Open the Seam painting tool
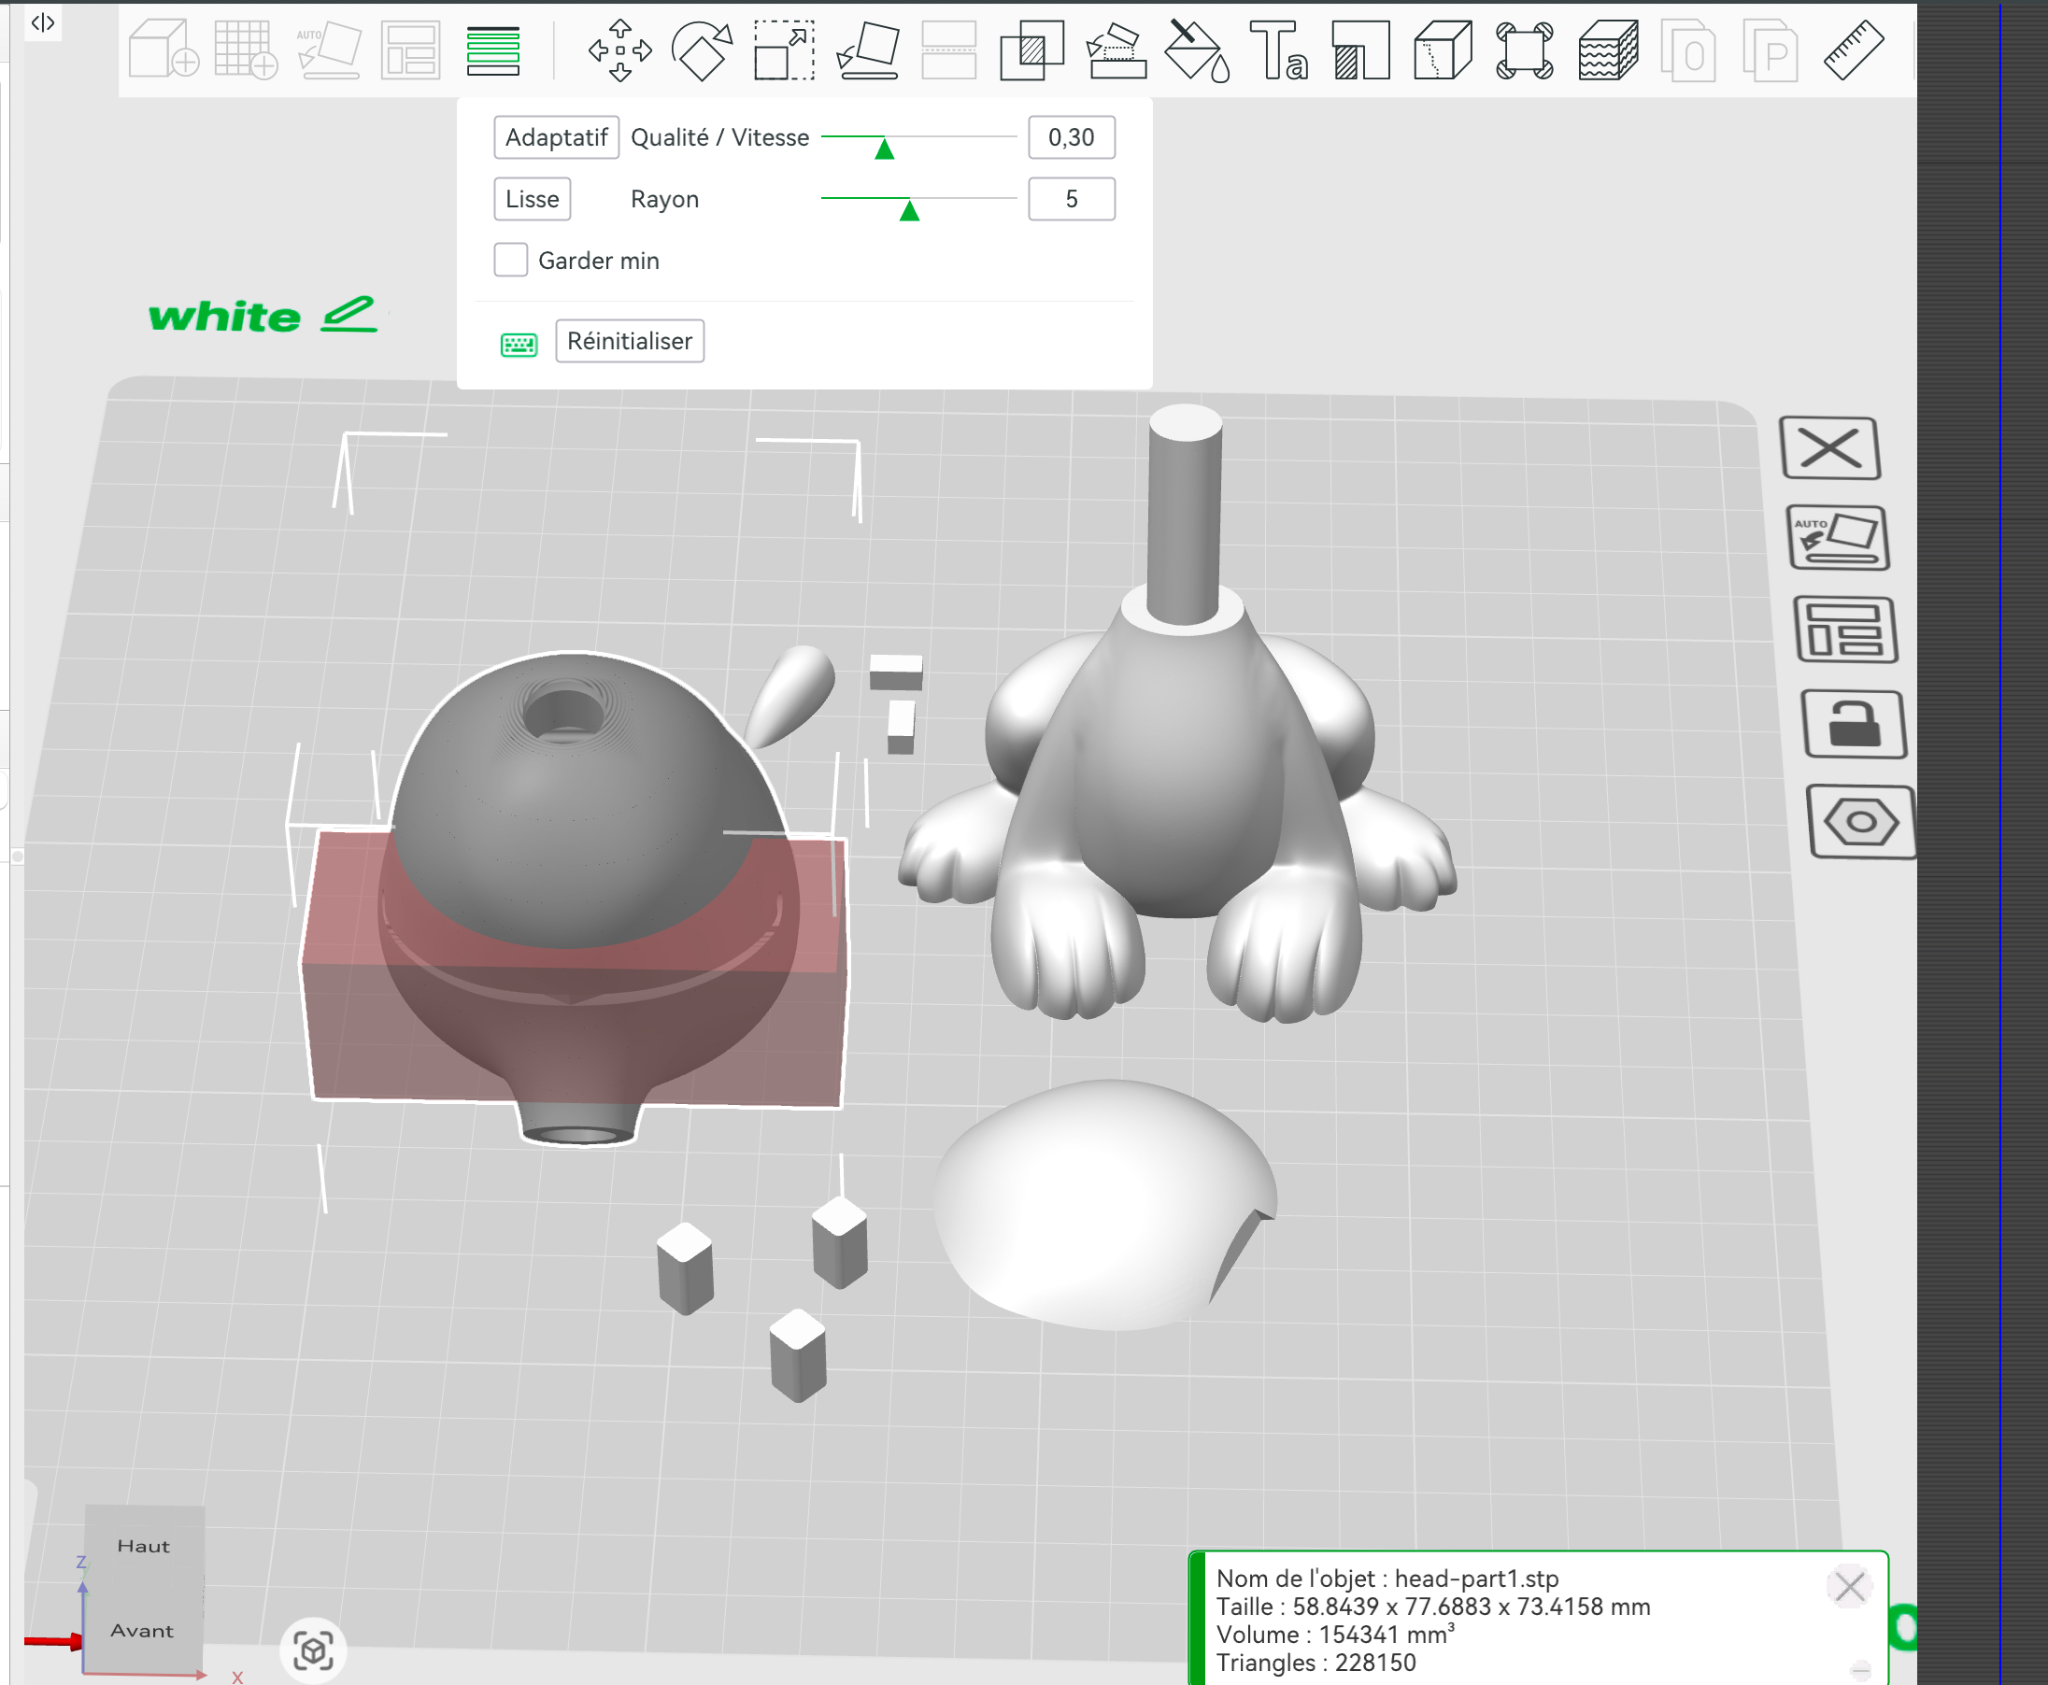Screen dimensions: 2048x1685 1442,50
